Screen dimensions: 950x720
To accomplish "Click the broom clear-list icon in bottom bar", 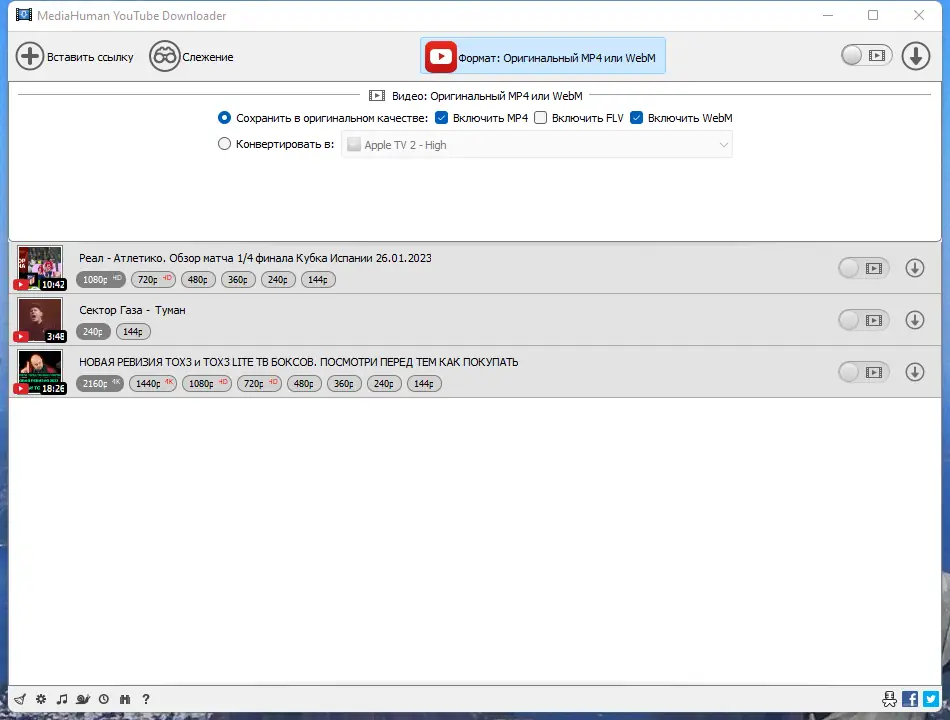I will pyautogui.click(x=20, y=699).
